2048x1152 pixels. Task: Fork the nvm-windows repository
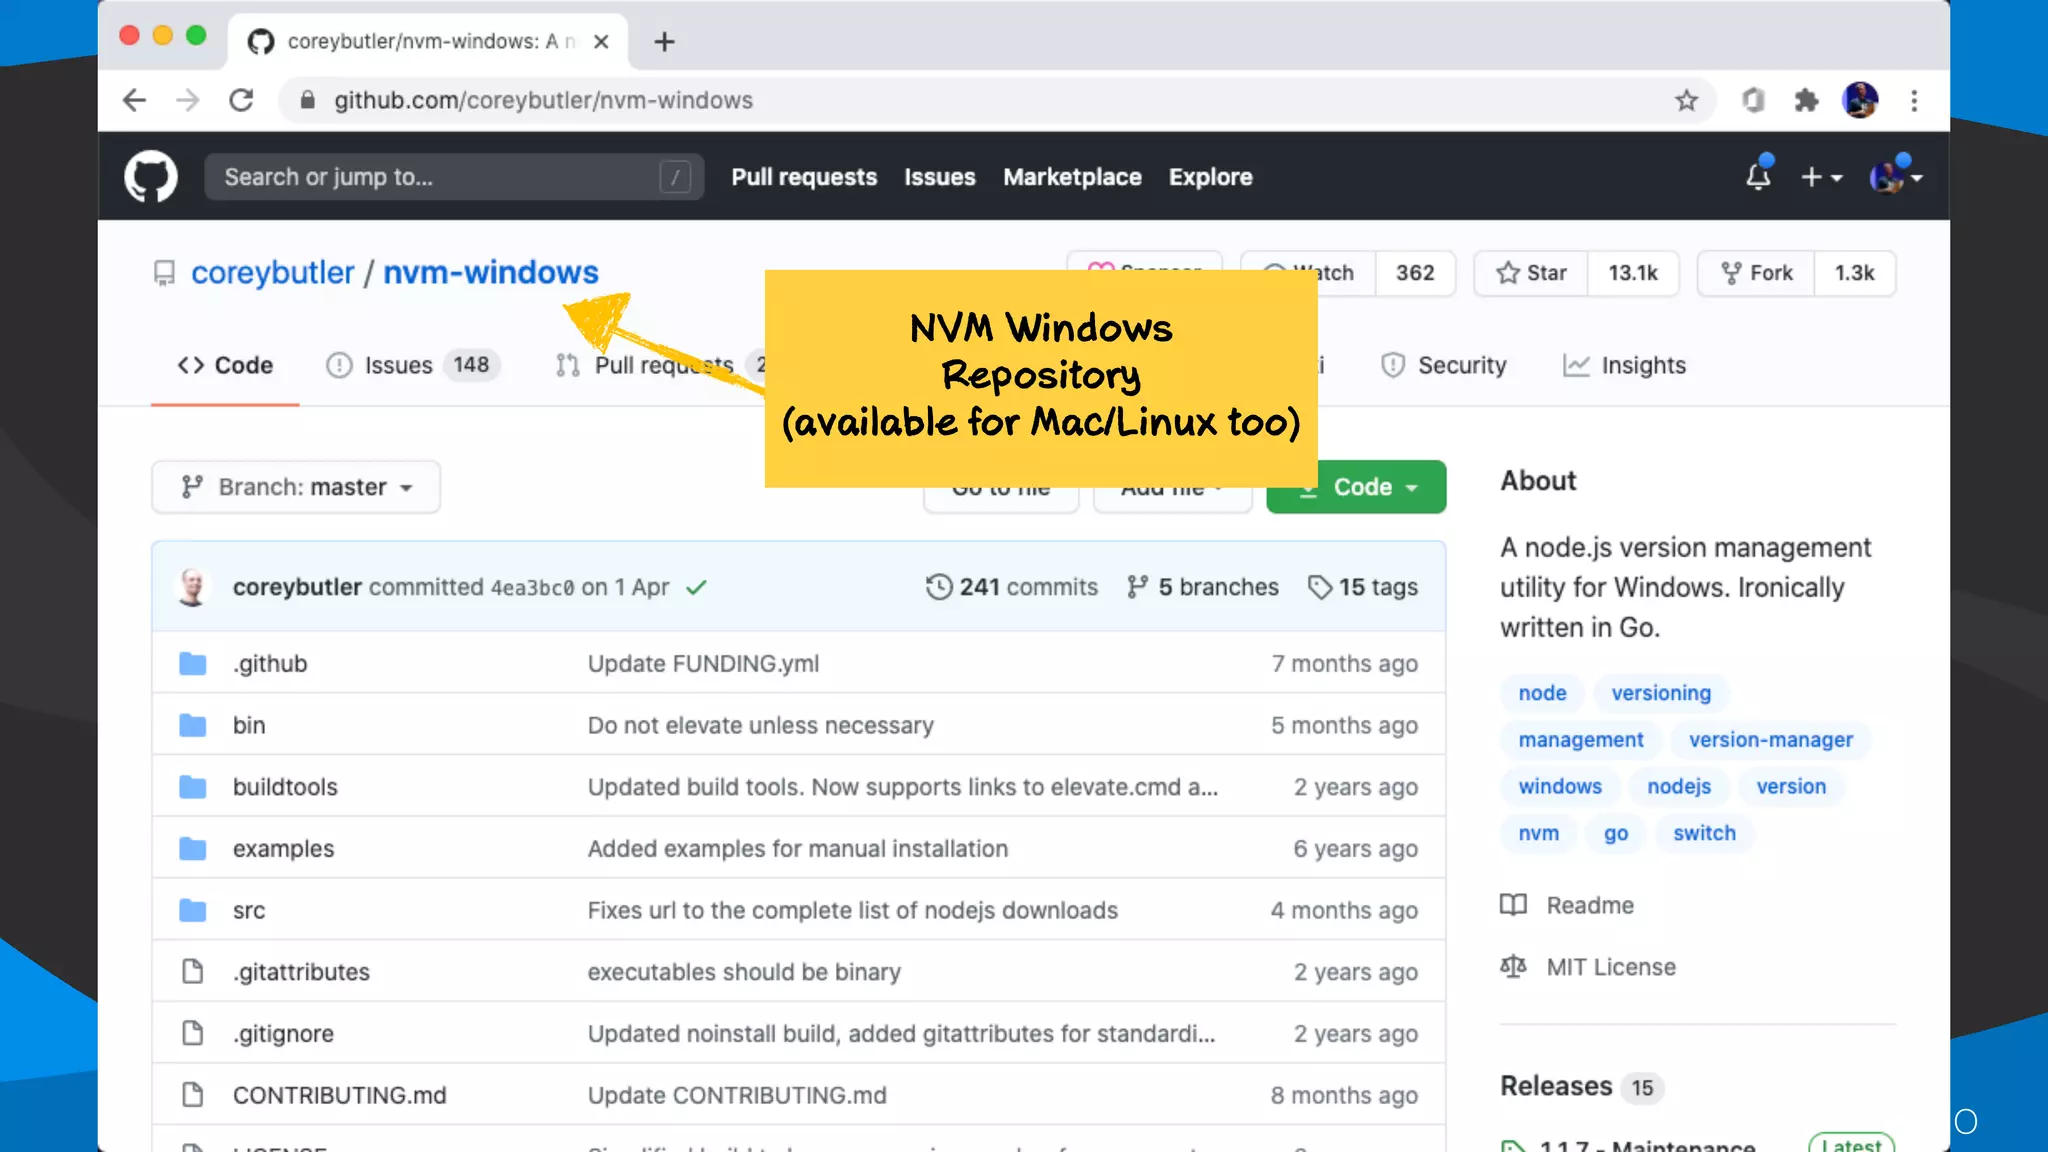tap(1756, 273)
